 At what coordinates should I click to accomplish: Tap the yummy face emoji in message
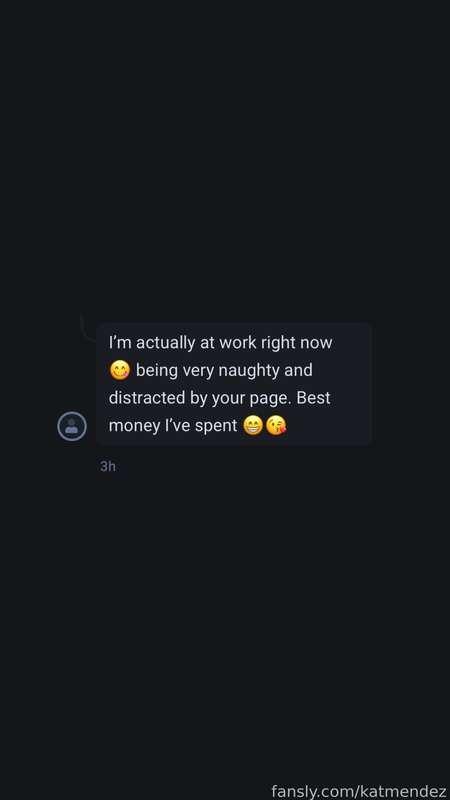120,370
